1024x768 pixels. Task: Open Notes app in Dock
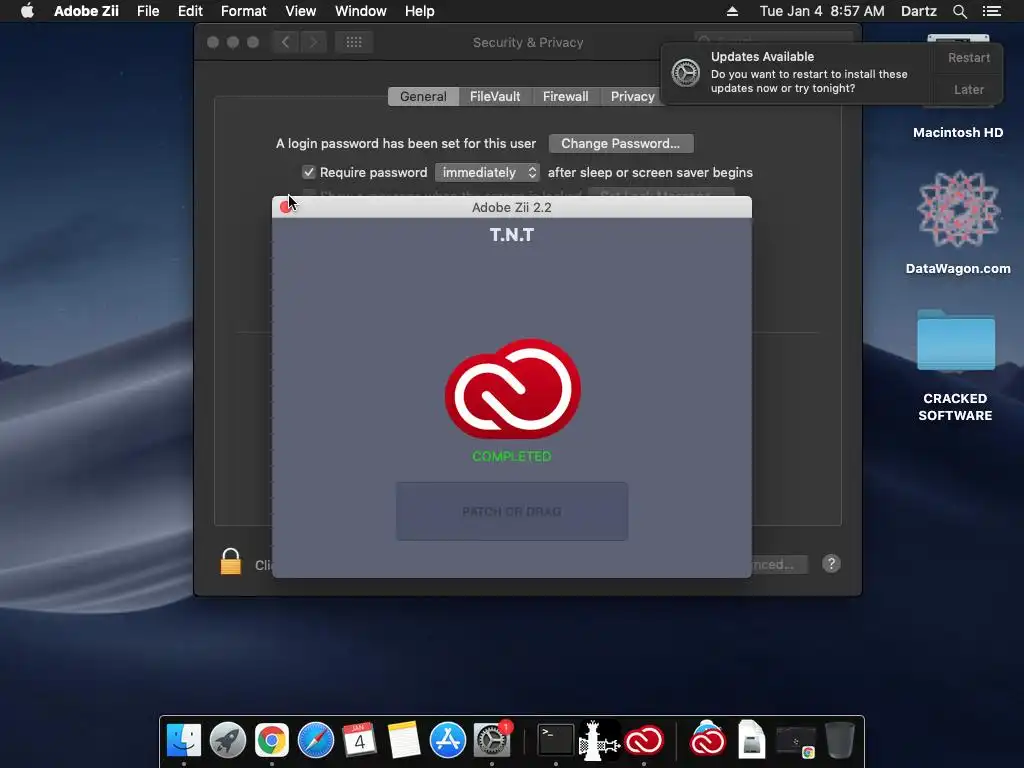(x=404, y=740)
